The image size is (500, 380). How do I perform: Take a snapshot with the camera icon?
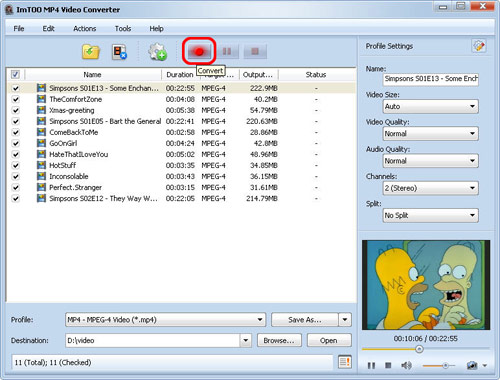[x=472, y=366]
